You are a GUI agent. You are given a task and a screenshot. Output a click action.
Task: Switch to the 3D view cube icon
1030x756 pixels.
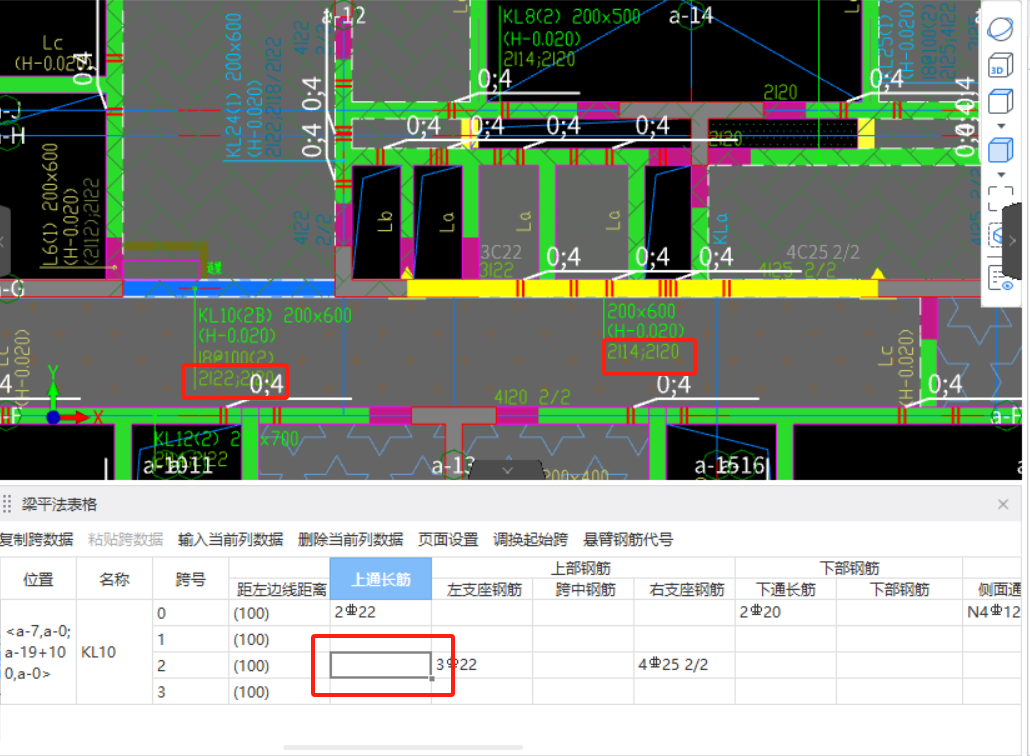pos(1000,66)
